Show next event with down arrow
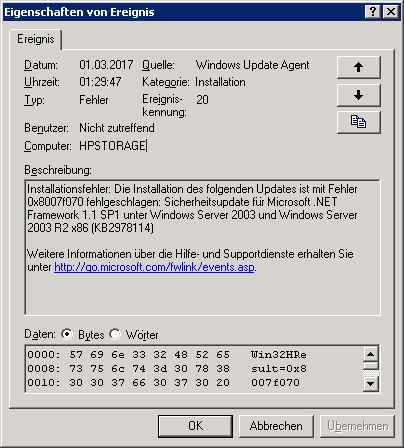 click(x=359, y=95)
